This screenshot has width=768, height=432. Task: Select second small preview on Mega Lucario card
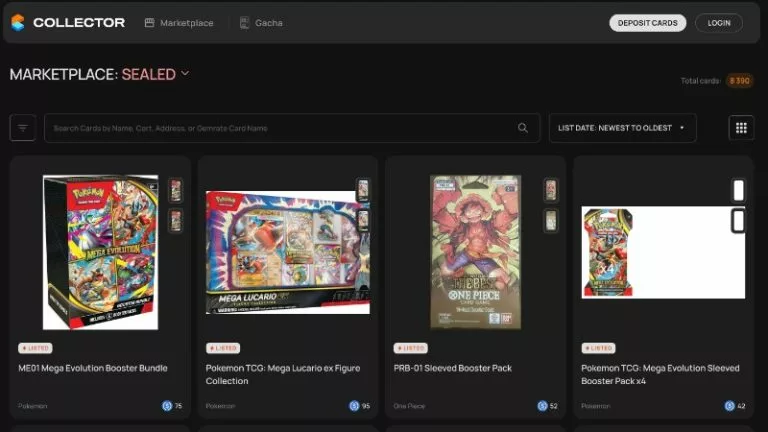(363, 221)
